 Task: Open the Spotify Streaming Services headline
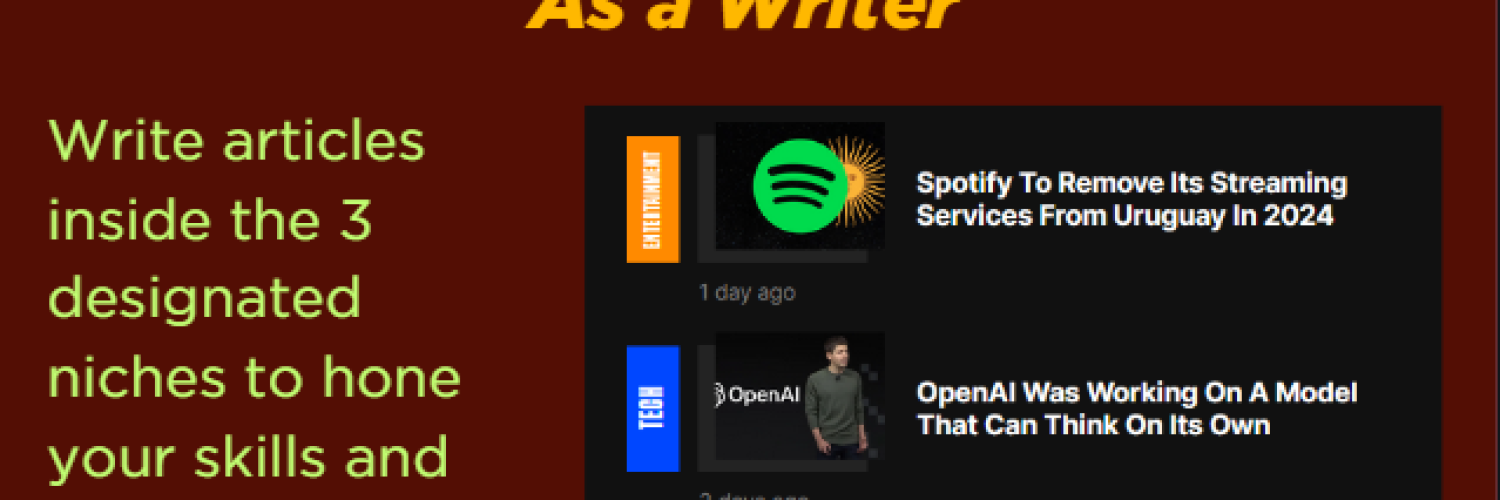click(1131, 199)
